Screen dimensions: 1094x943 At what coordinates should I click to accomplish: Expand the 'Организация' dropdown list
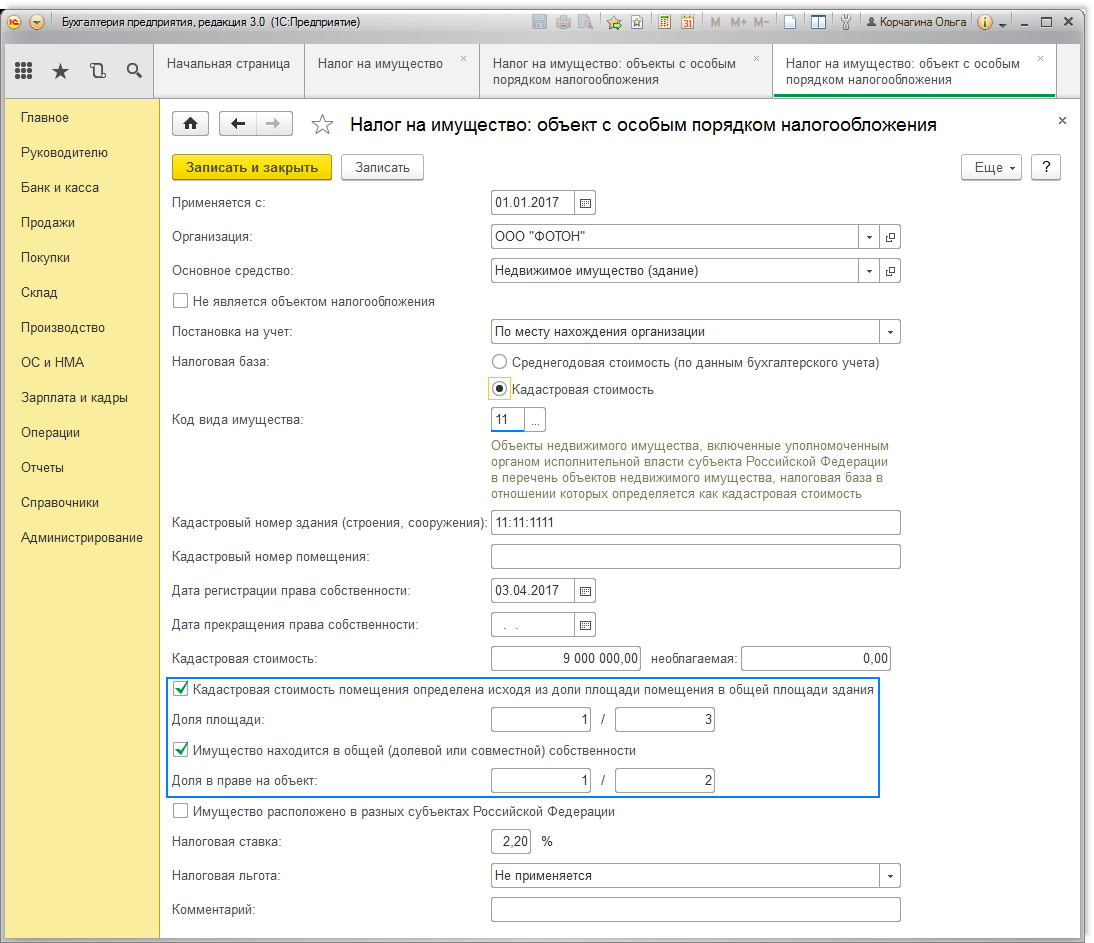tap(869, 238)
